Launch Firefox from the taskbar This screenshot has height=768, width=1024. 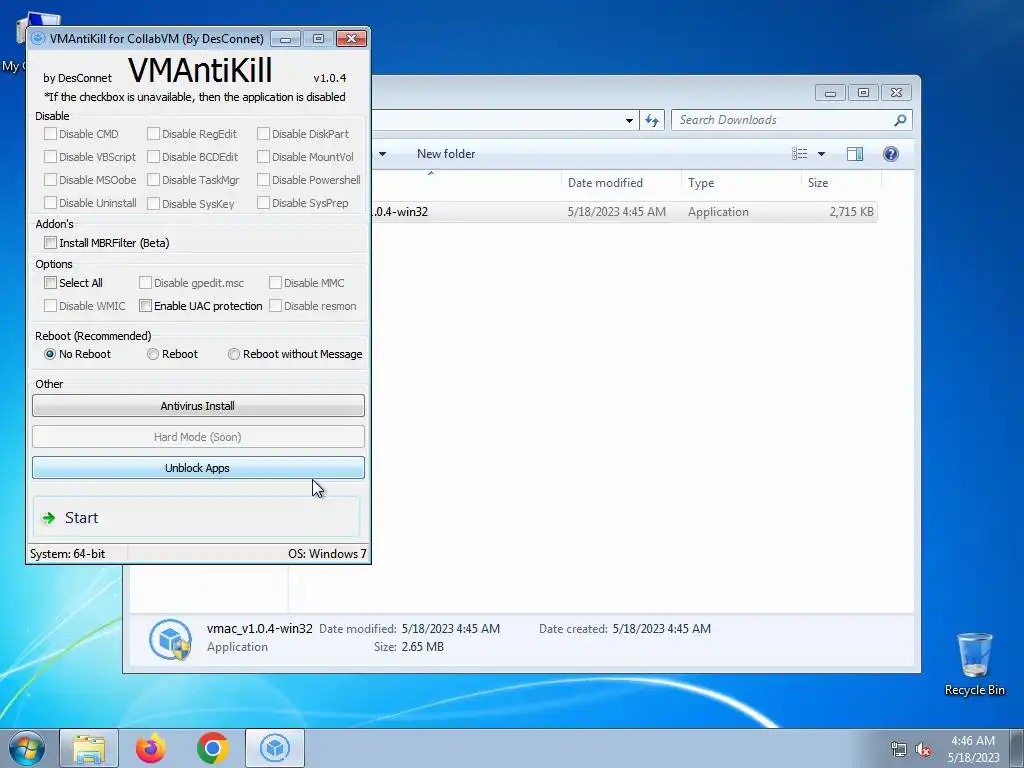click(x=151, y=748)
